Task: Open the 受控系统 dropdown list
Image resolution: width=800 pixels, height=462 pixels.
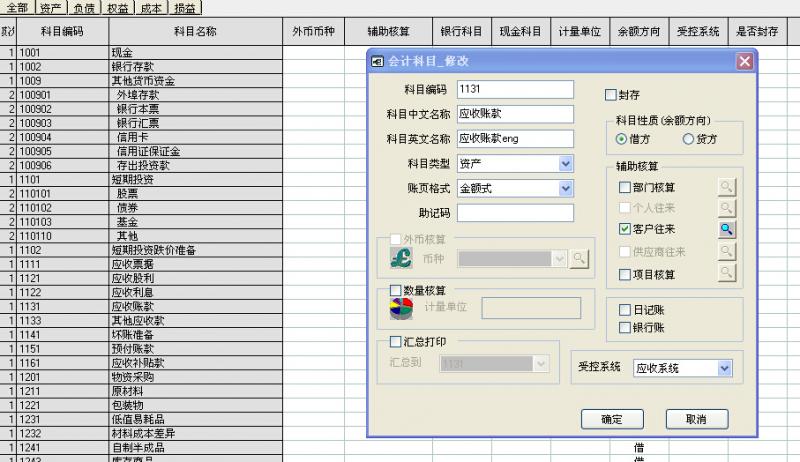Action: click(x=724, y=368)
